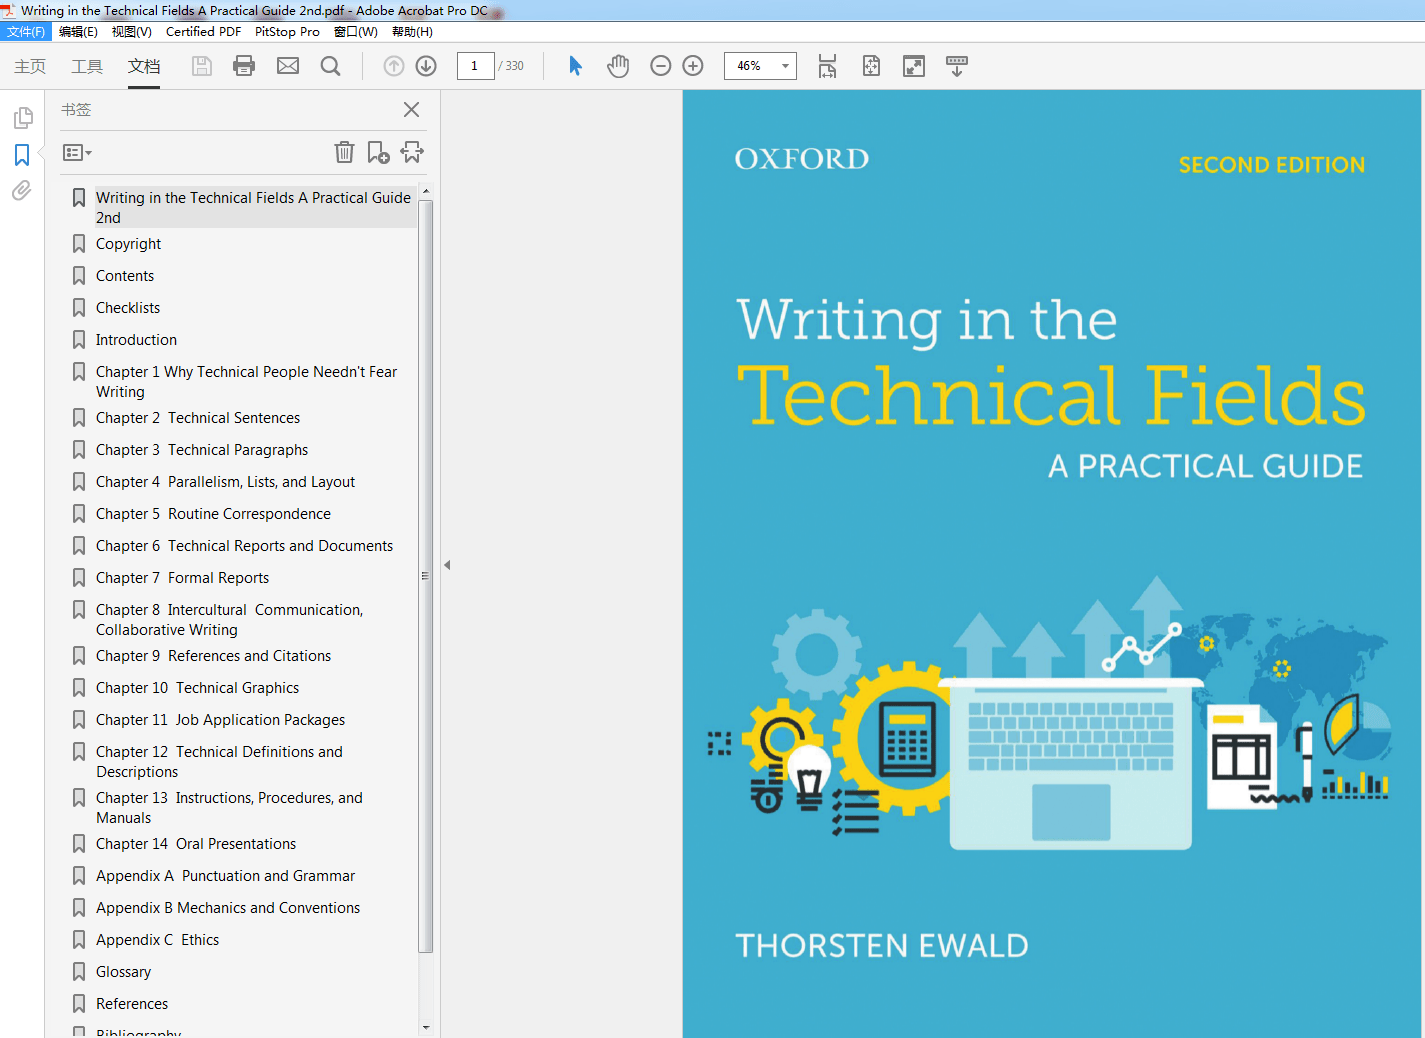Viewport: 1425px width, 1038px height.
Task: Delete selected bookmark with trash icon
Action: tap(344, 152)
